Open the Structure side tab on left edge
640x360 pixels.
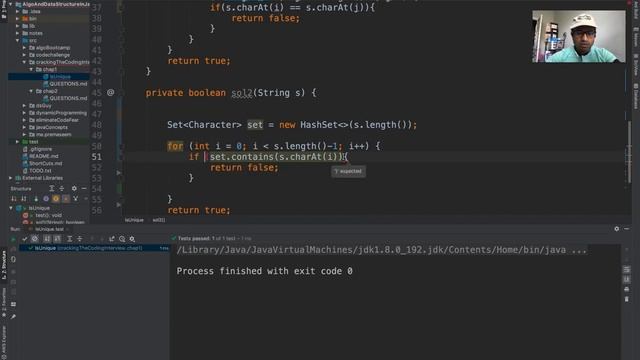[4, 265]
